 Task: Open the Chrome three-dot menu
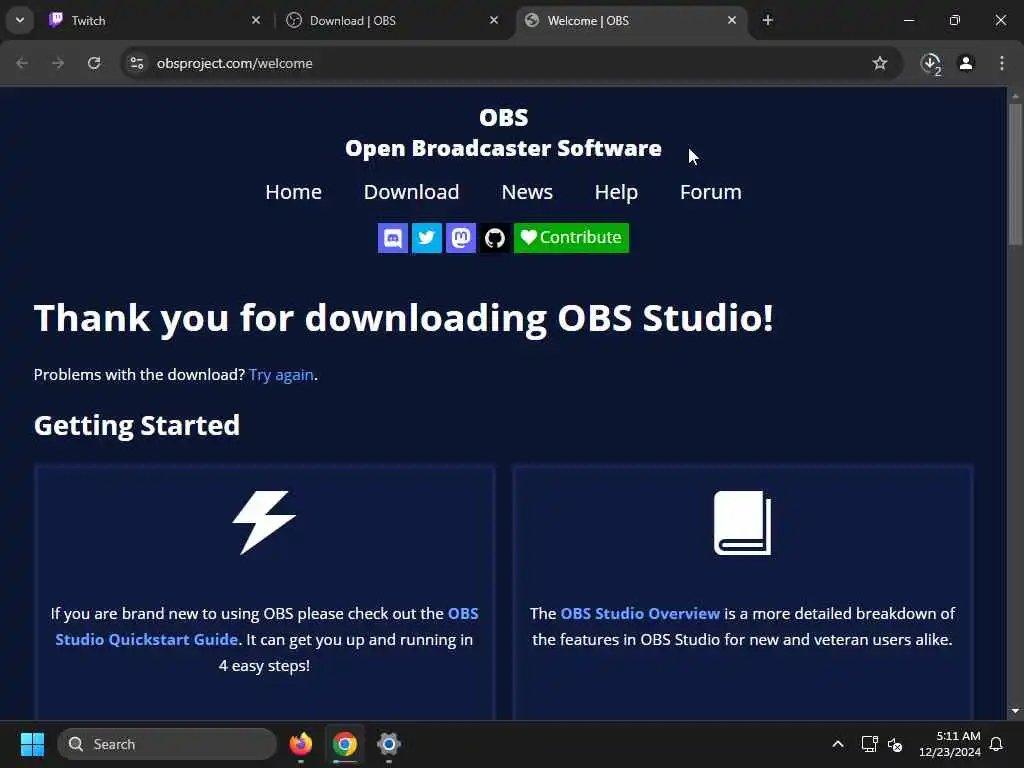coord(1002,63)
